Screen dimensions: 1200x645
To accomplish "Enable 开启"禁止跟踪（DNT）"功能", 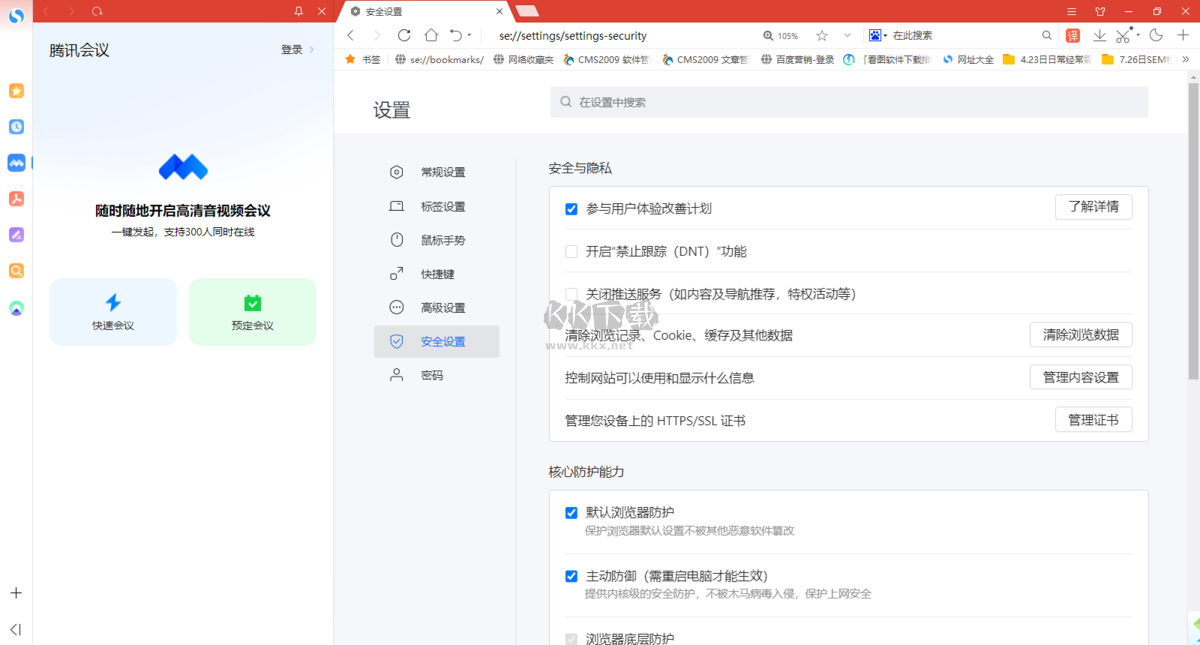I will pyautogui.click(x=571, y=251).
